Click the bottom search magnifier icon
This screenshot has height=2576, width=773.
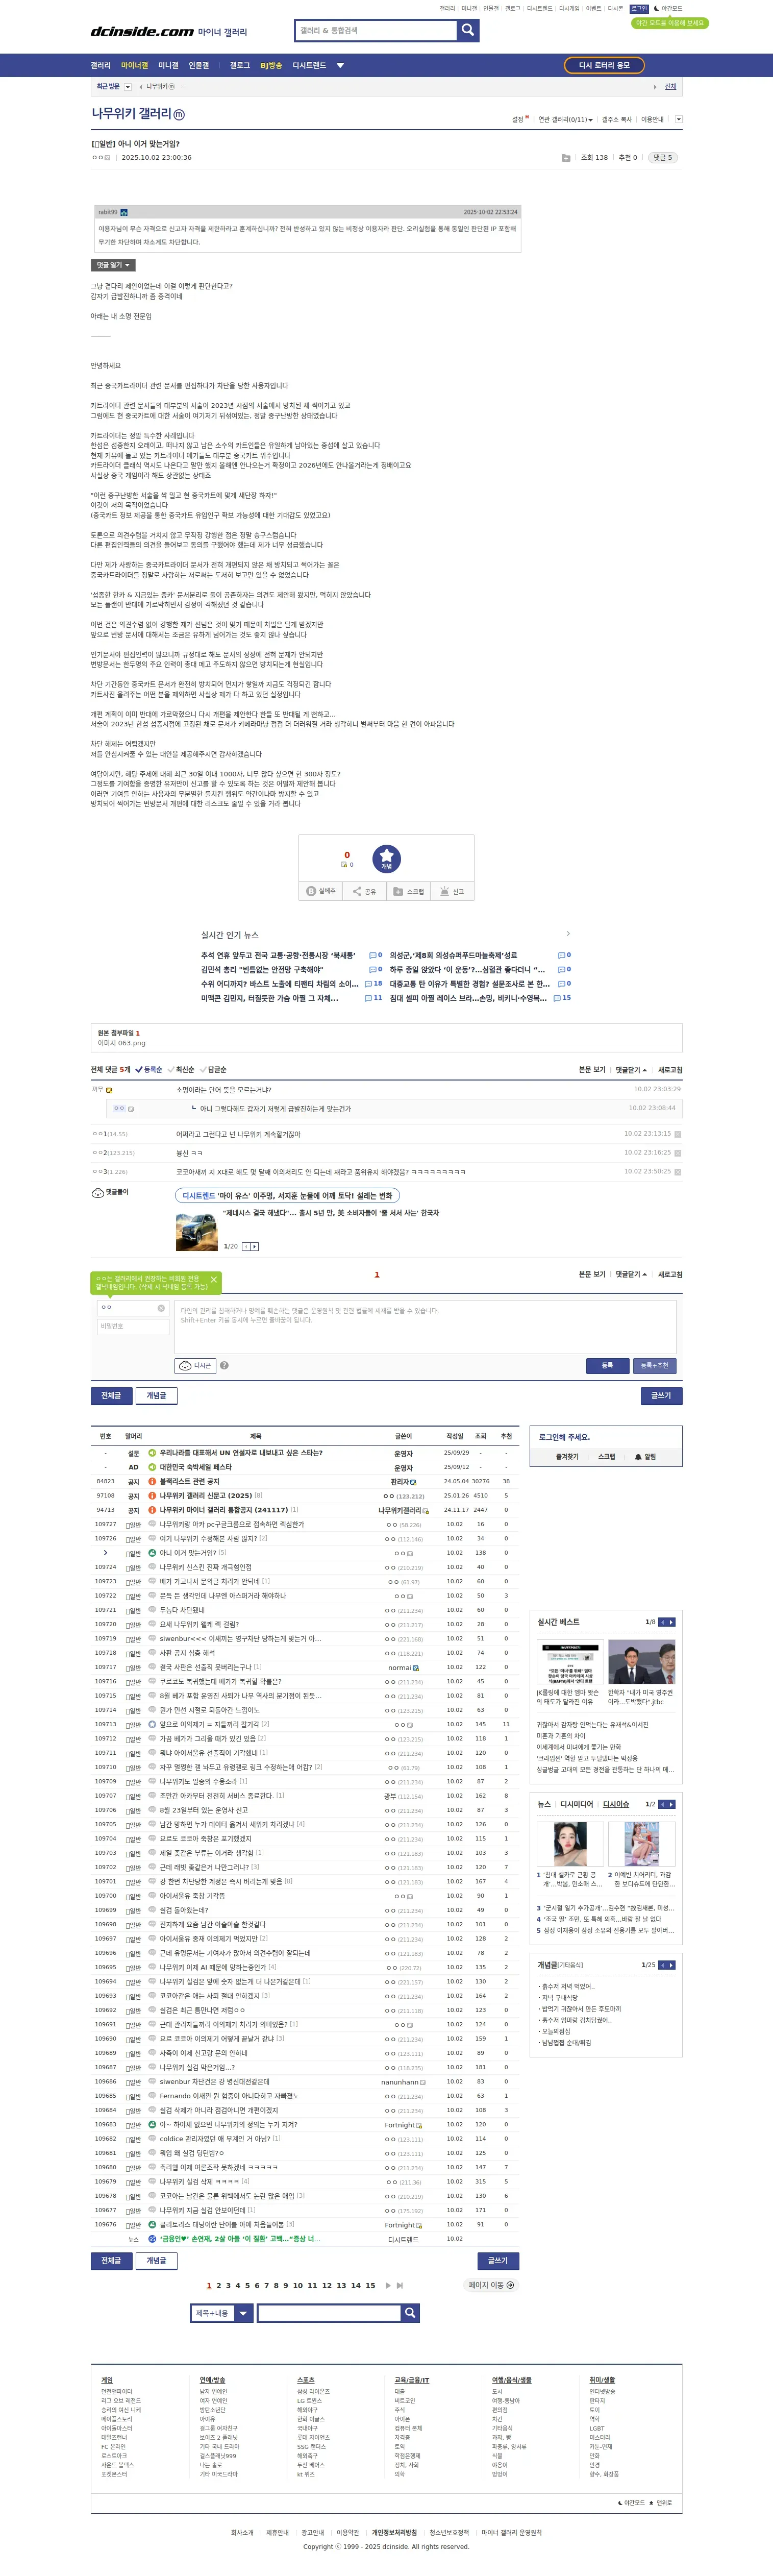click(x=410, y=2313)
